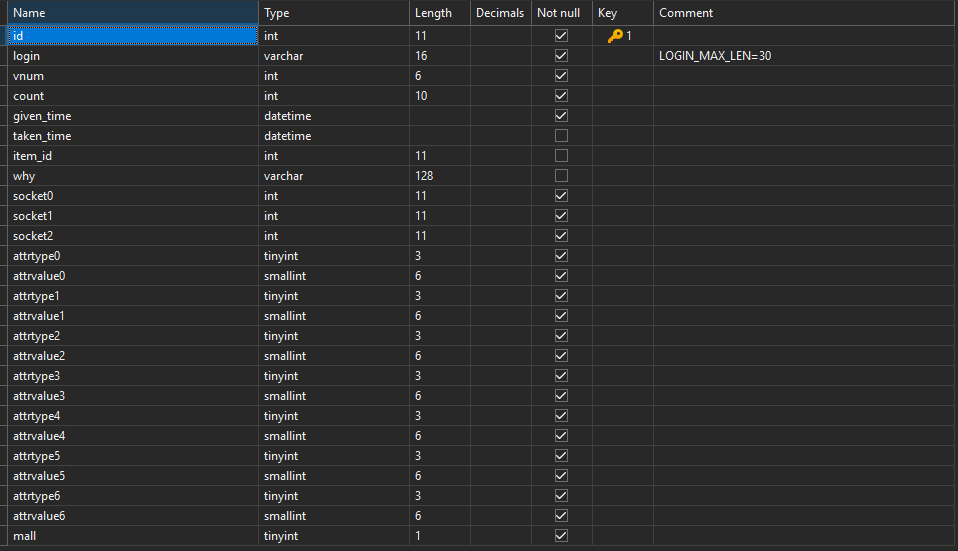
Task: Click the Decimals cell in count row
Action: coord(500,96)
